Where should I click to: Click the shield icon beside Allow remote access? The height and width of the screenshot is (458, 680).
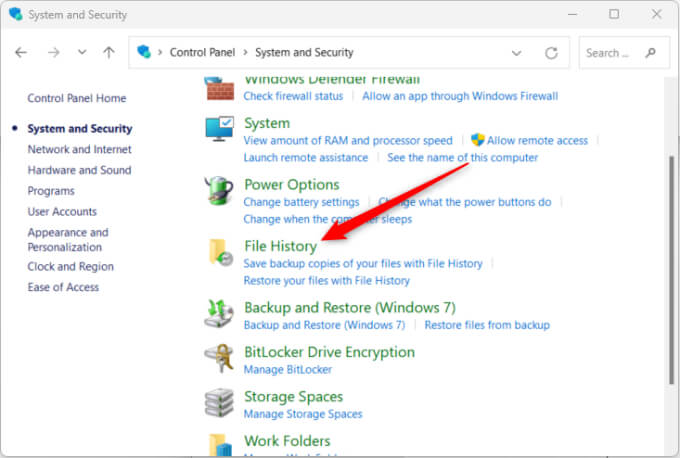[477, 140]
